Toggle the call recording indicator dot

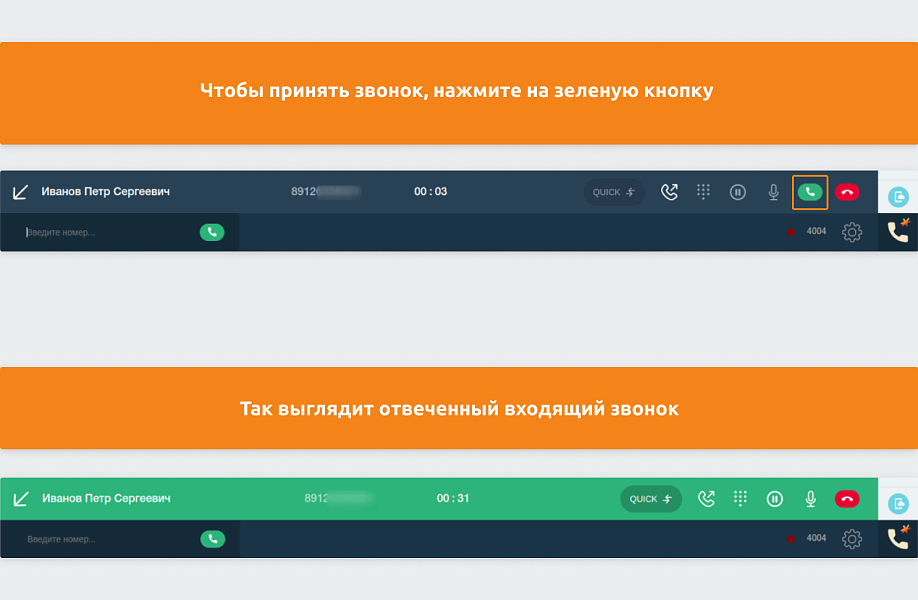coord(789,231)
